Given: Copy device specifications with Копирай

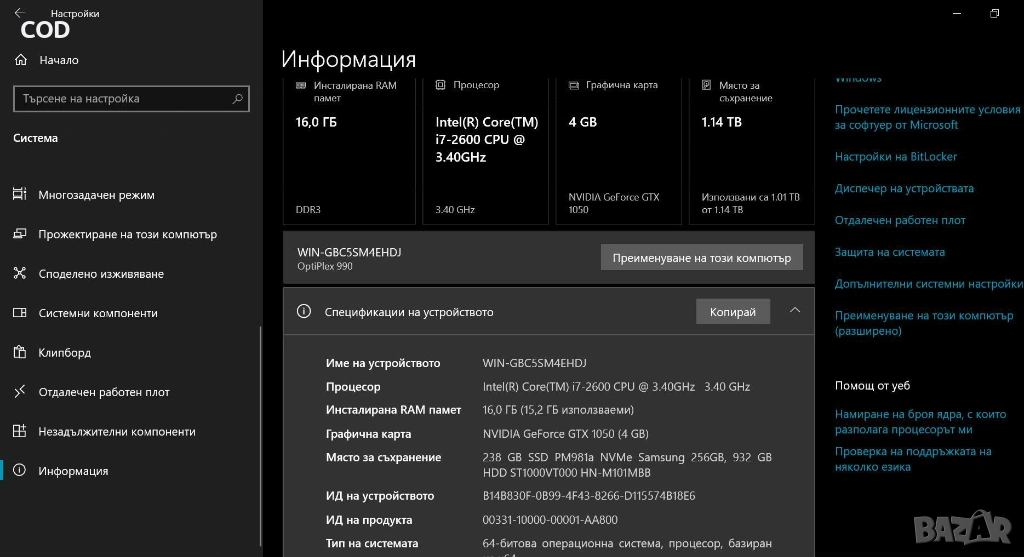Looking at the screenshot, I should (733, 312).
